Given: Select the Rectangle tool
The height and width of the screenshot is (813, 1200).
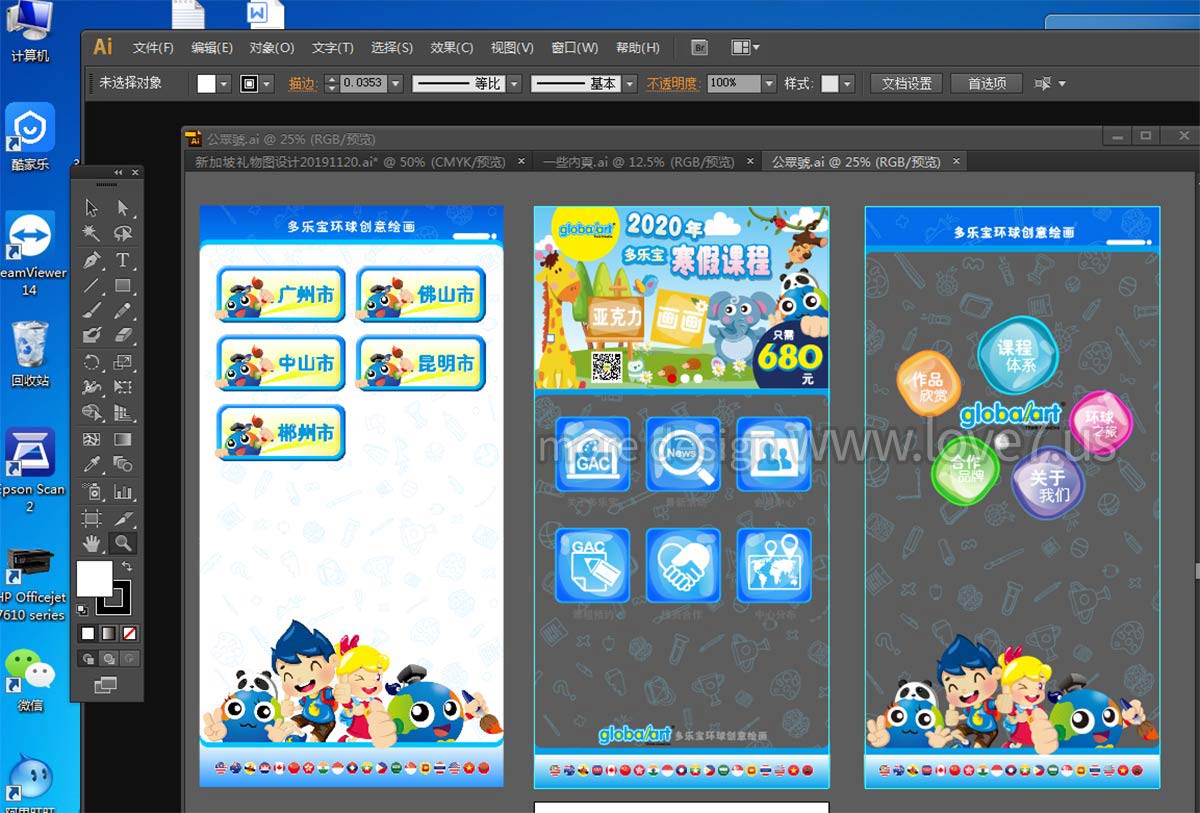Looking at the screenshot, I should point(123,285).
